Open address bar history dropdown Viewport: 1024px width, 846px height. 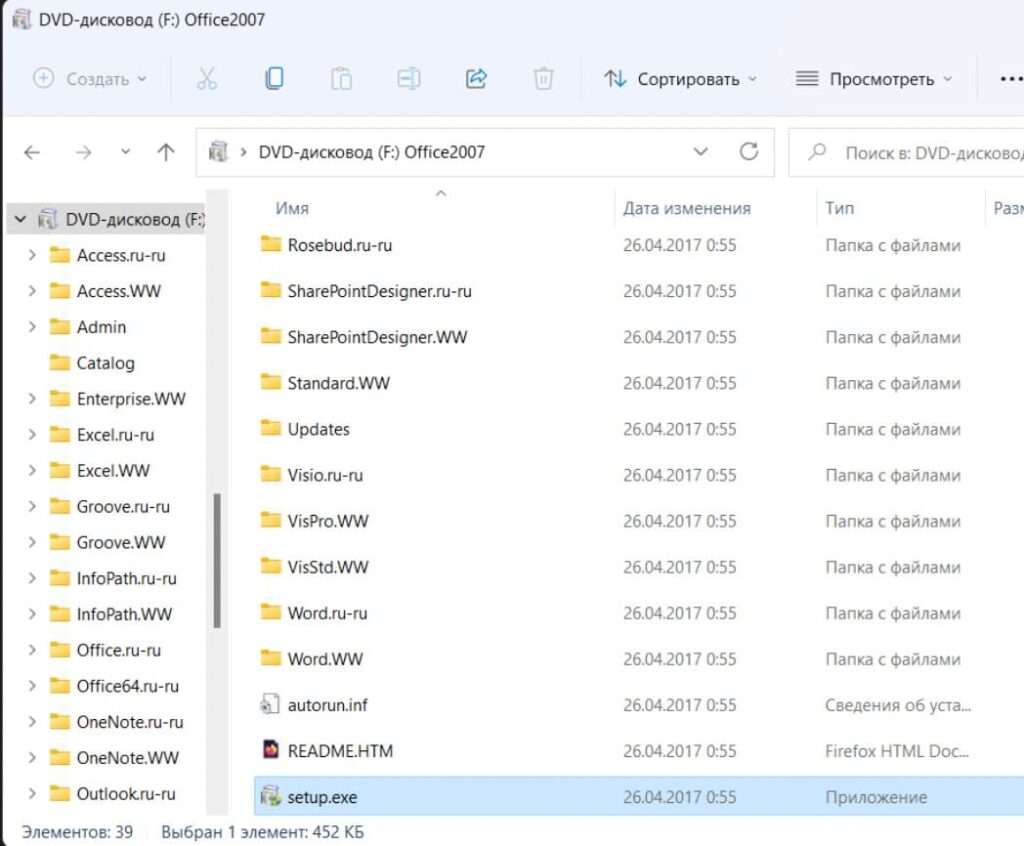[701, 152]
